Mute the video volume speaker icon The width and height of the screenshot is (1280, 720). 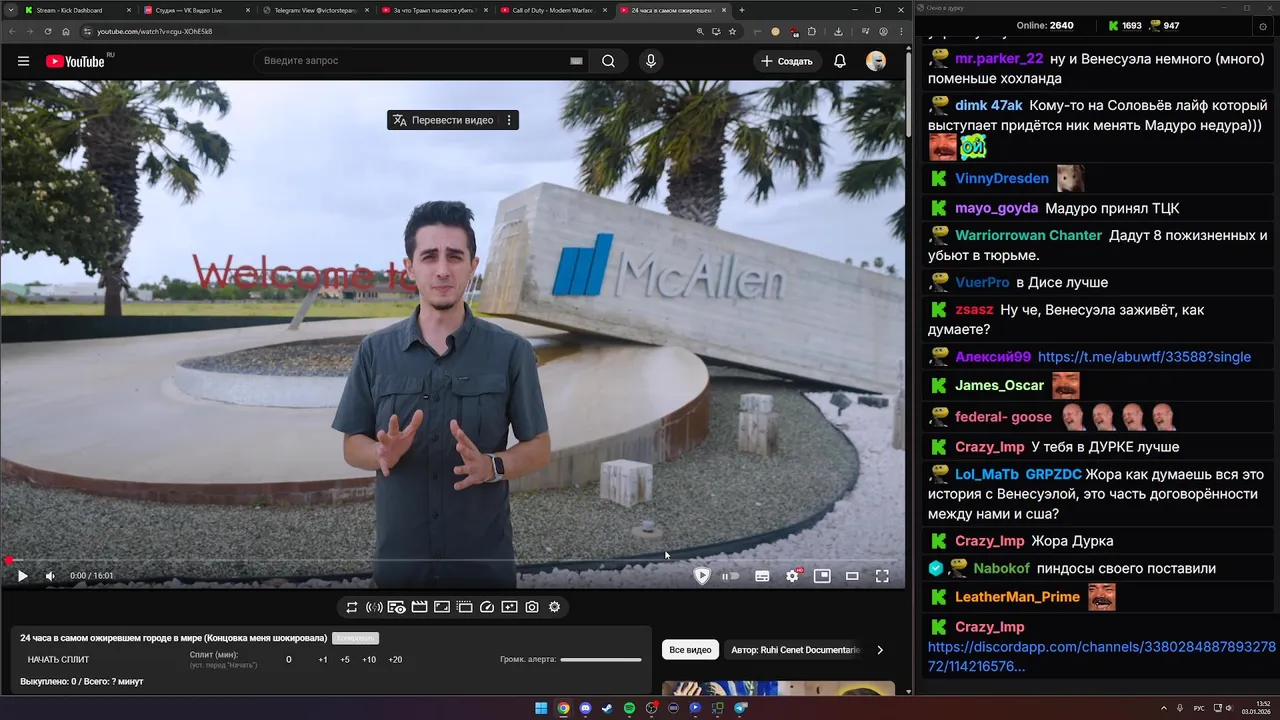tap(50, 576)
